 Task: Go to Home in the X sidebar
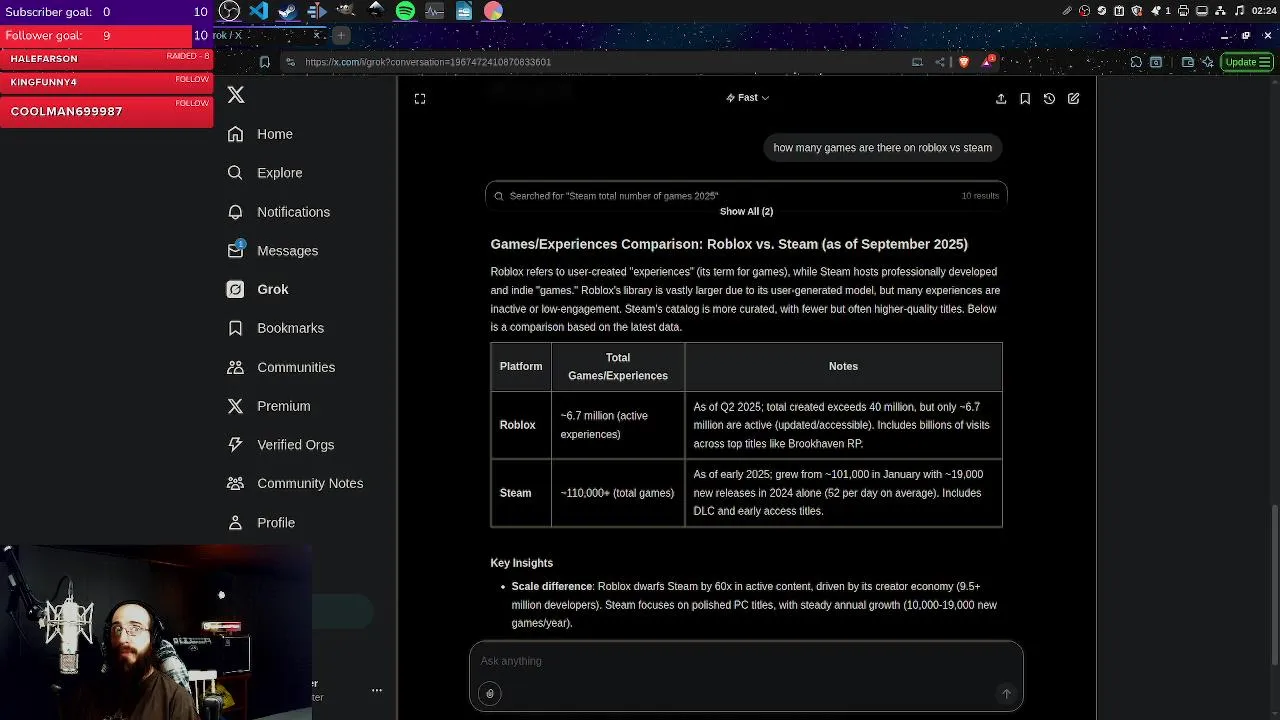pyautogui.click(x=260, y=134)
